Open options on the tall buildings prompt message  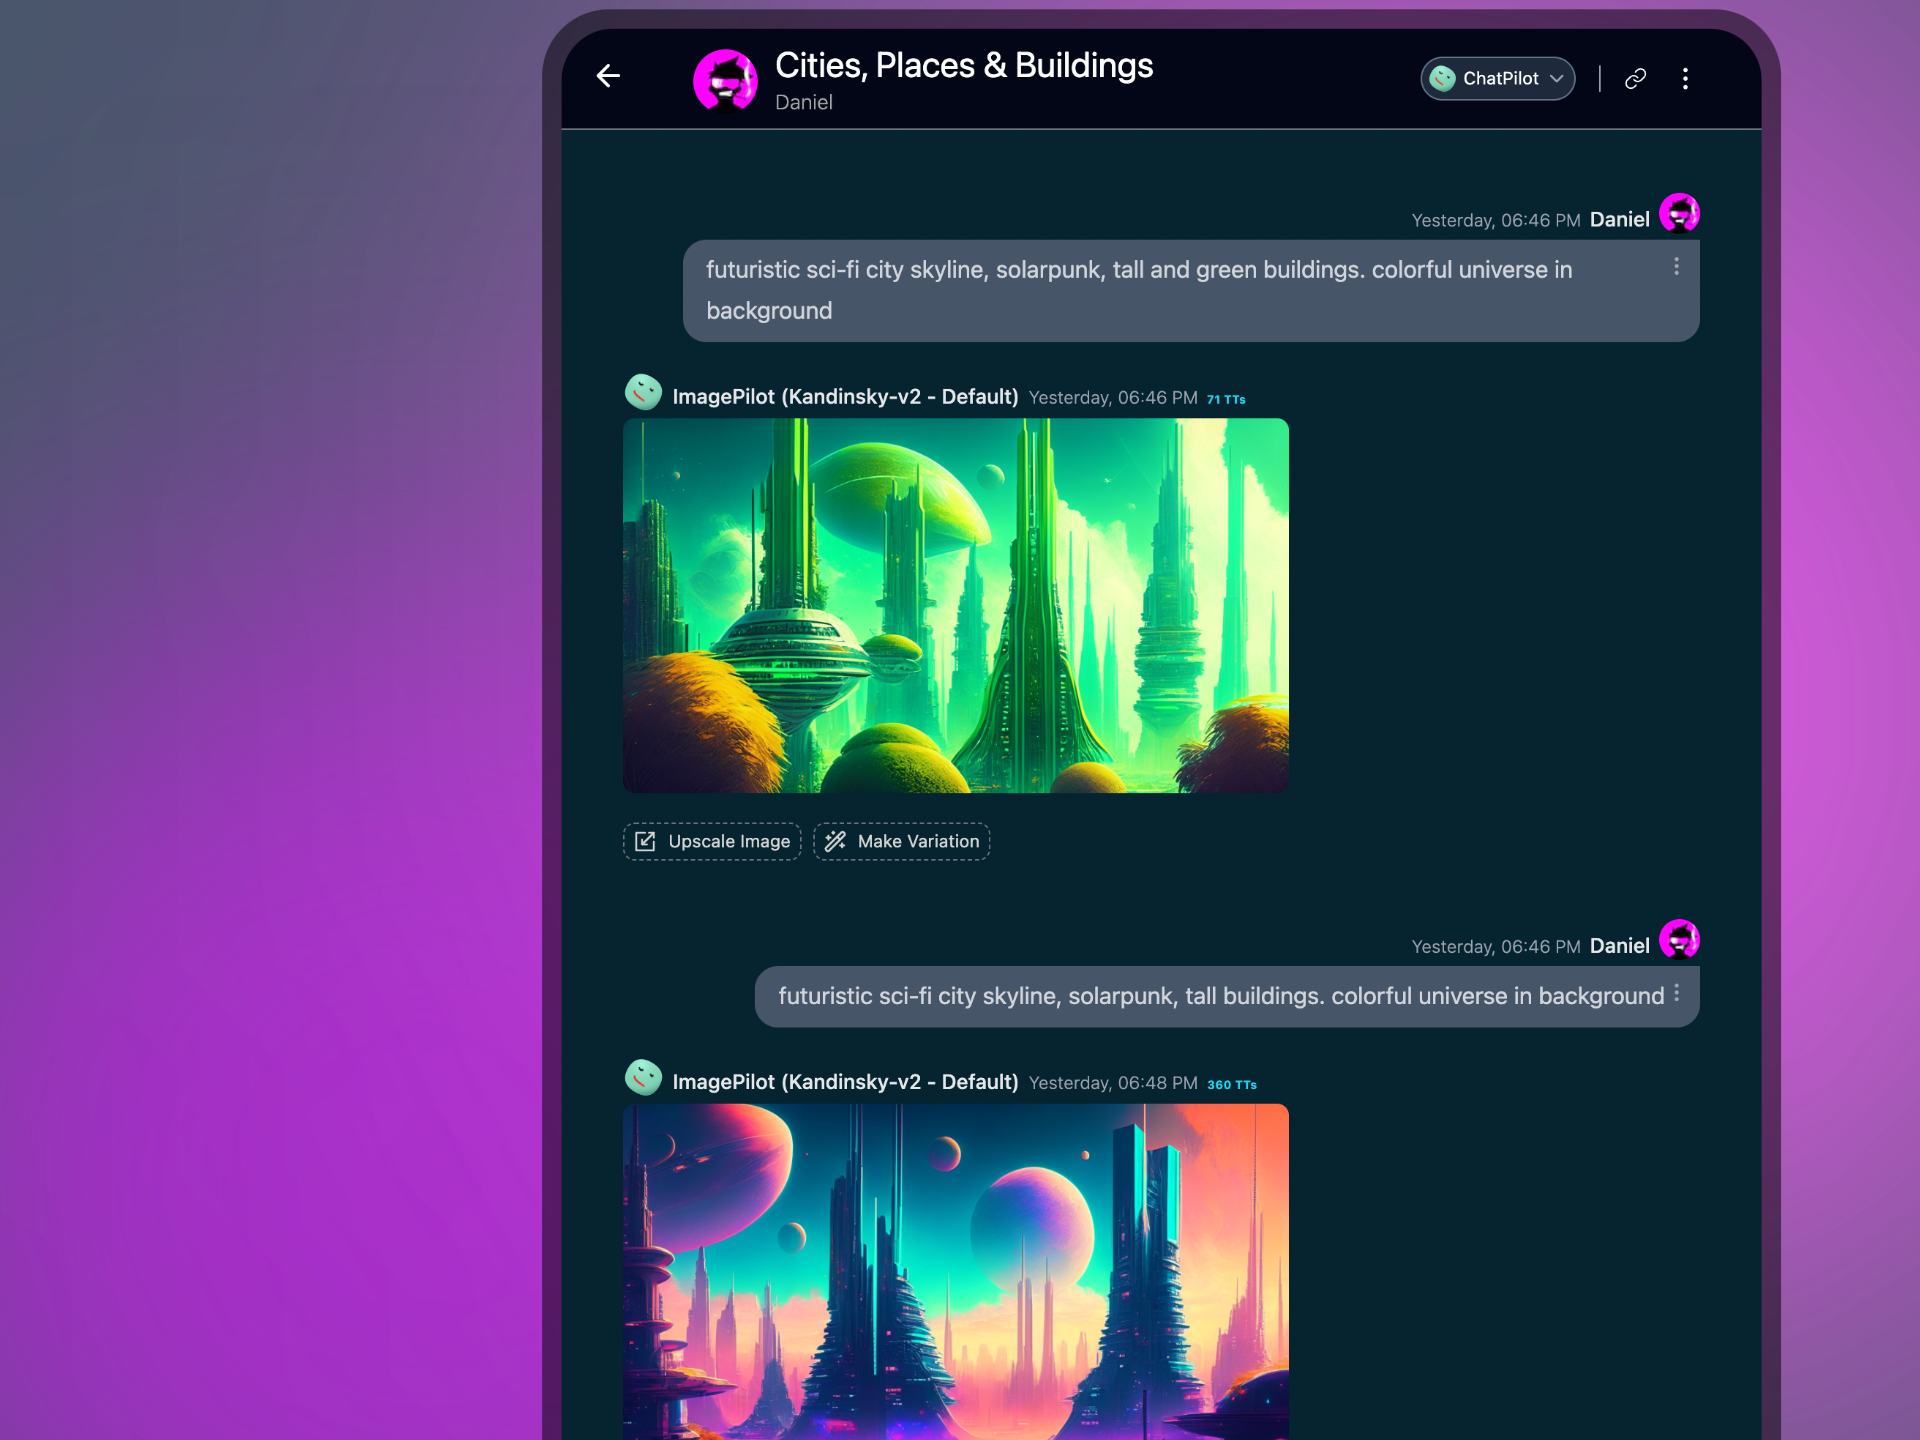coord(1676,993)
